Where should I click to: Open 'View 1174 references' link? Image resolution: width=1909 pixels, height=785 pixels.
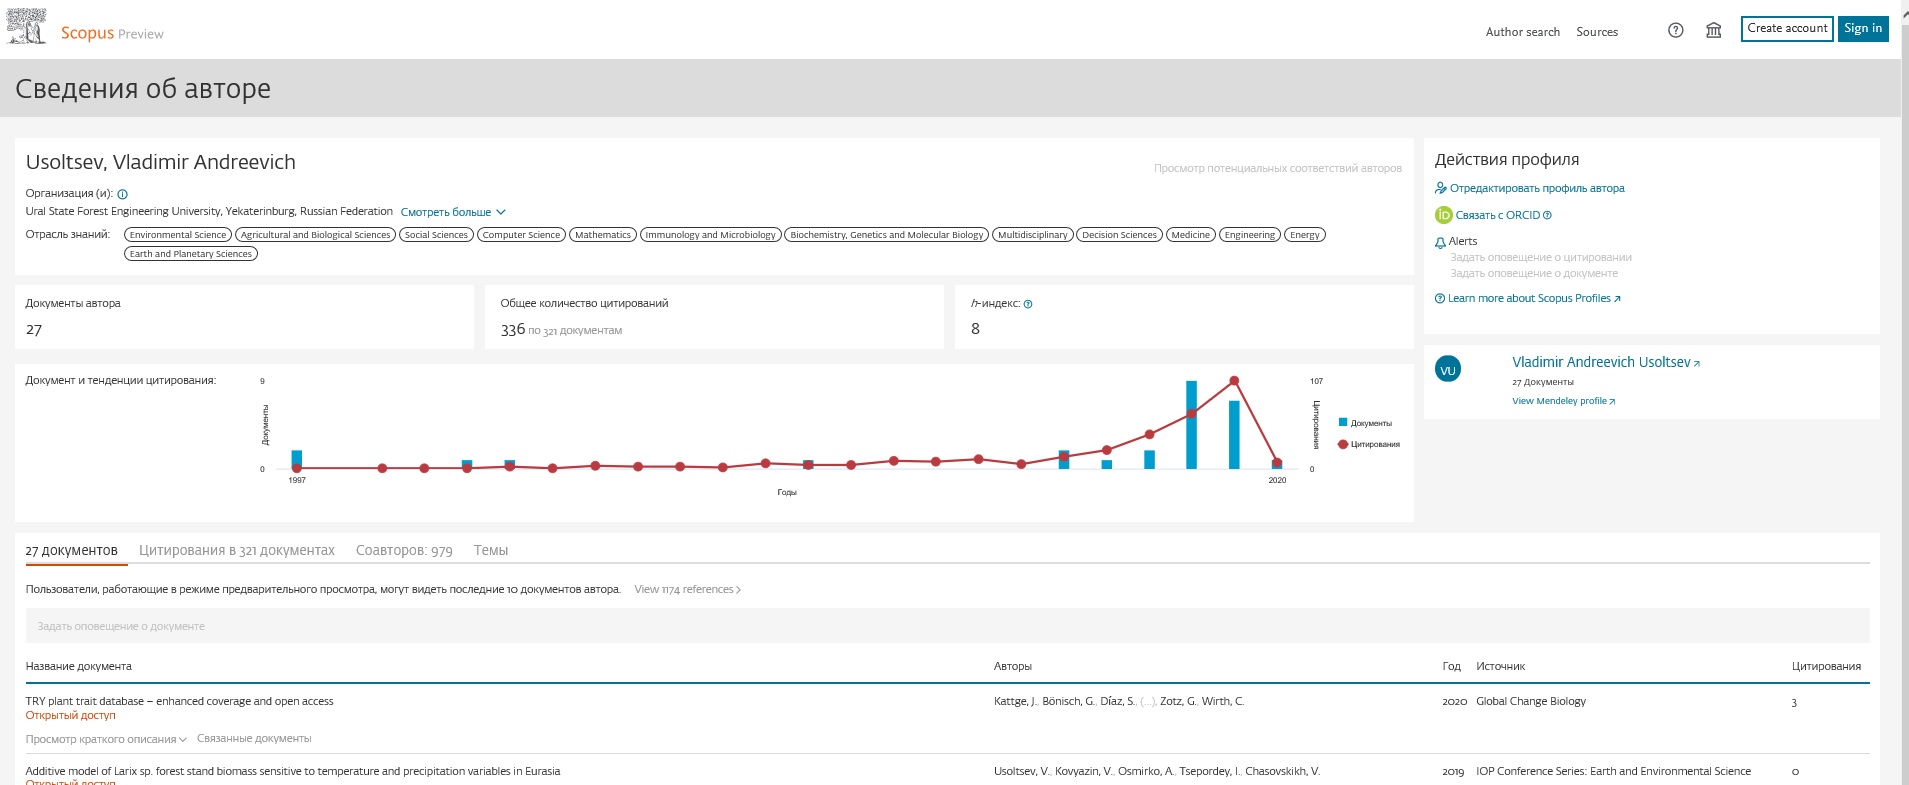(687, 589)
